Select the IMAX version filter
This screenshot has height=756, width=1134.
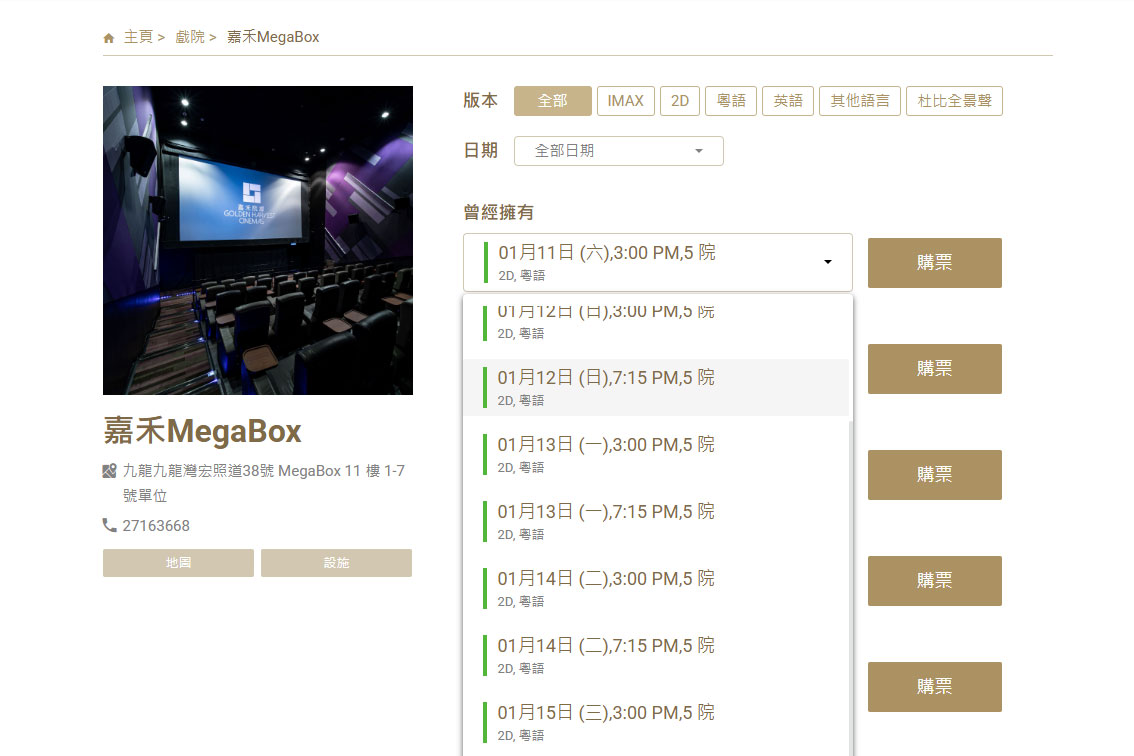click(x=625, y=101)
